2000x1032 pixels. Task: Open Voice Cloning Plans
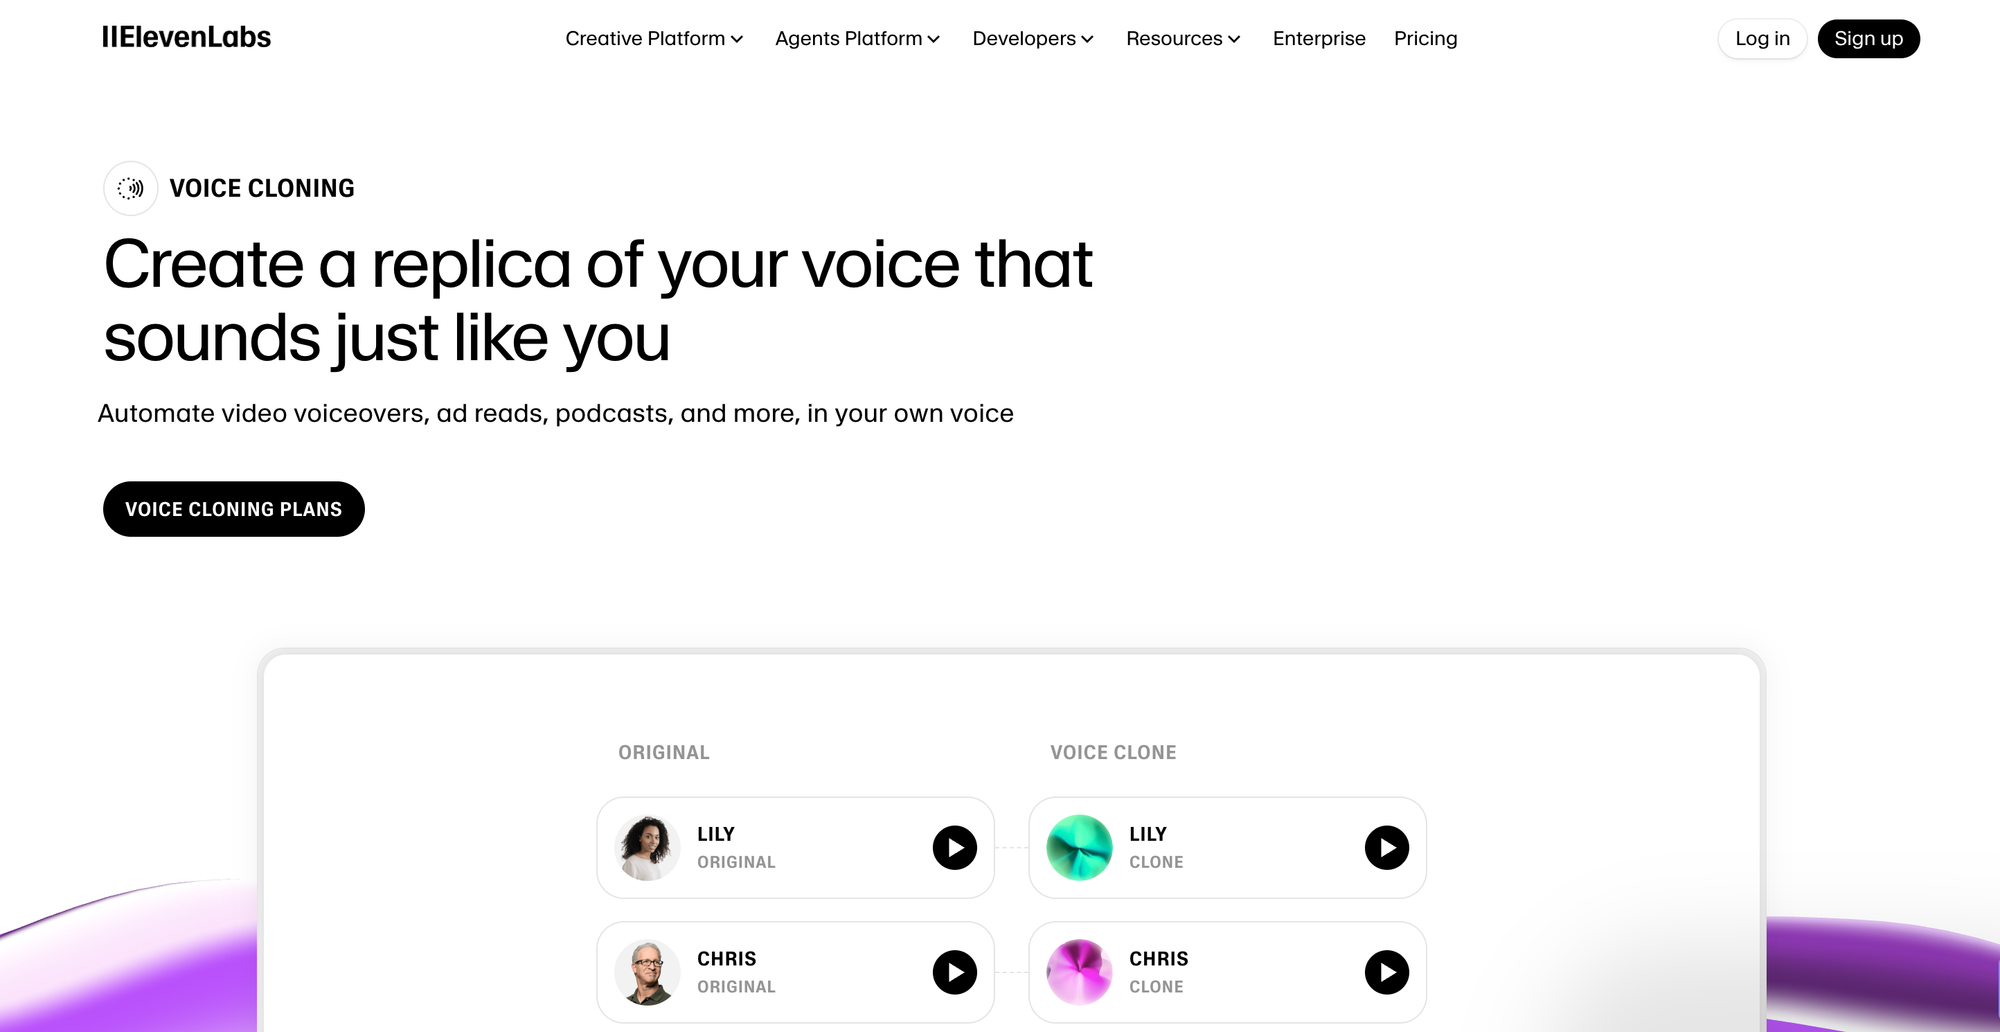(234, 509)
